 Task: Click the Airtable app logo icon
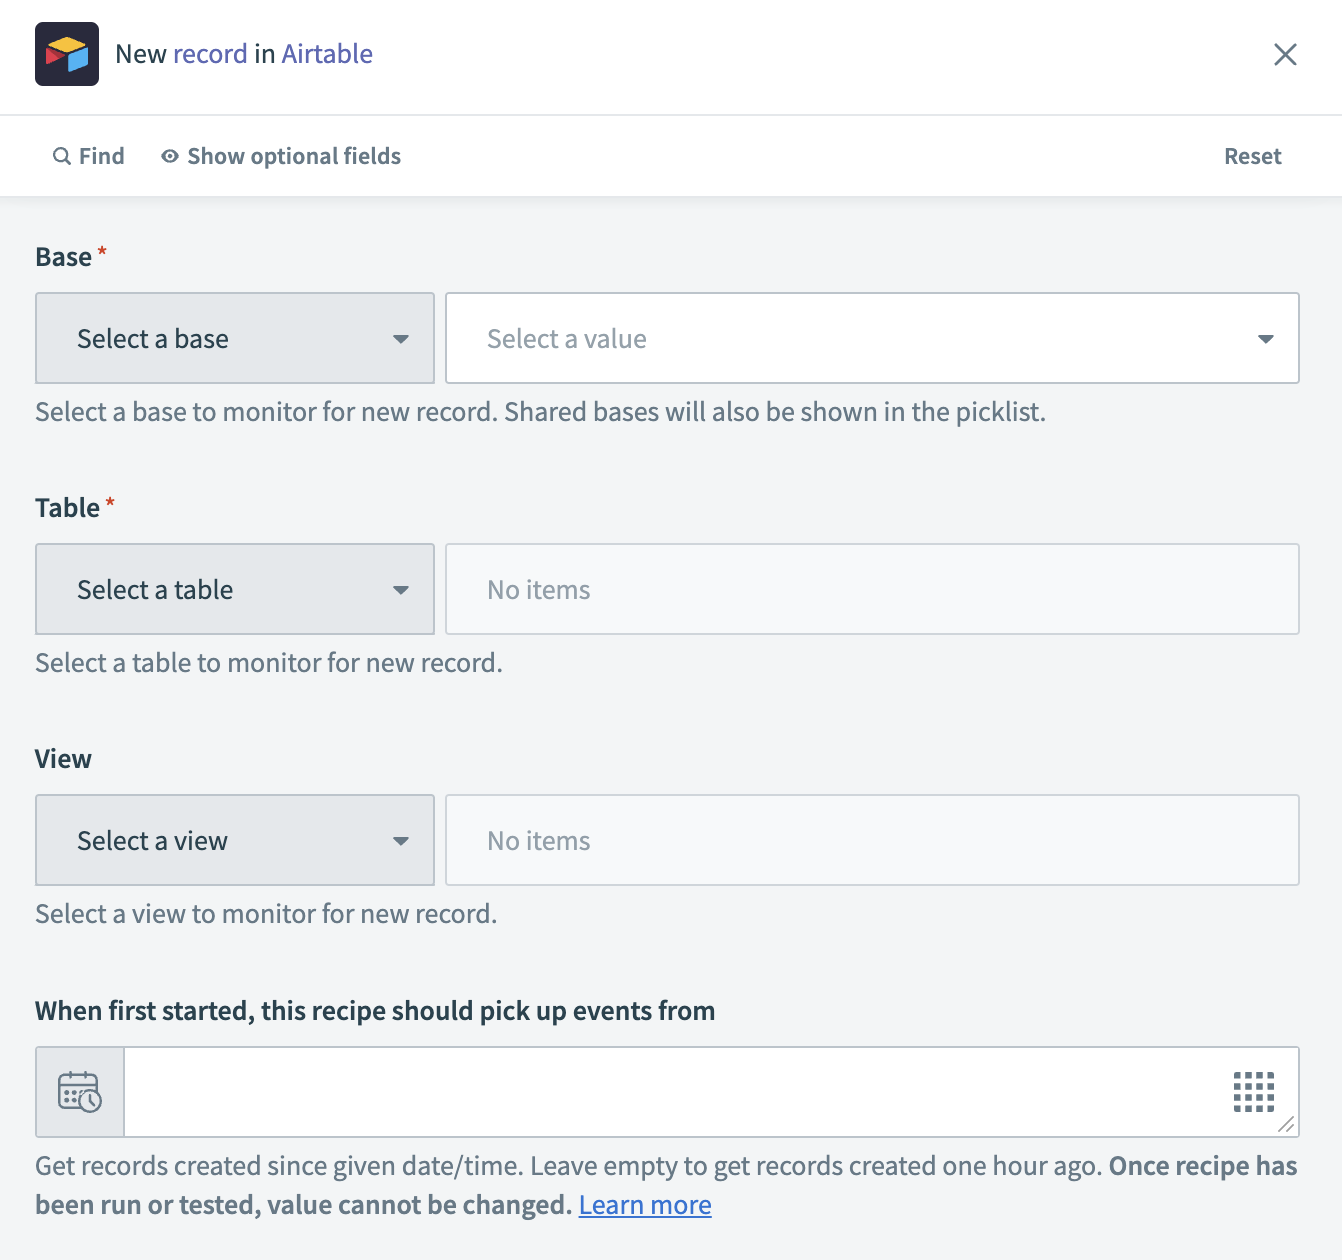tap(67, 54)
